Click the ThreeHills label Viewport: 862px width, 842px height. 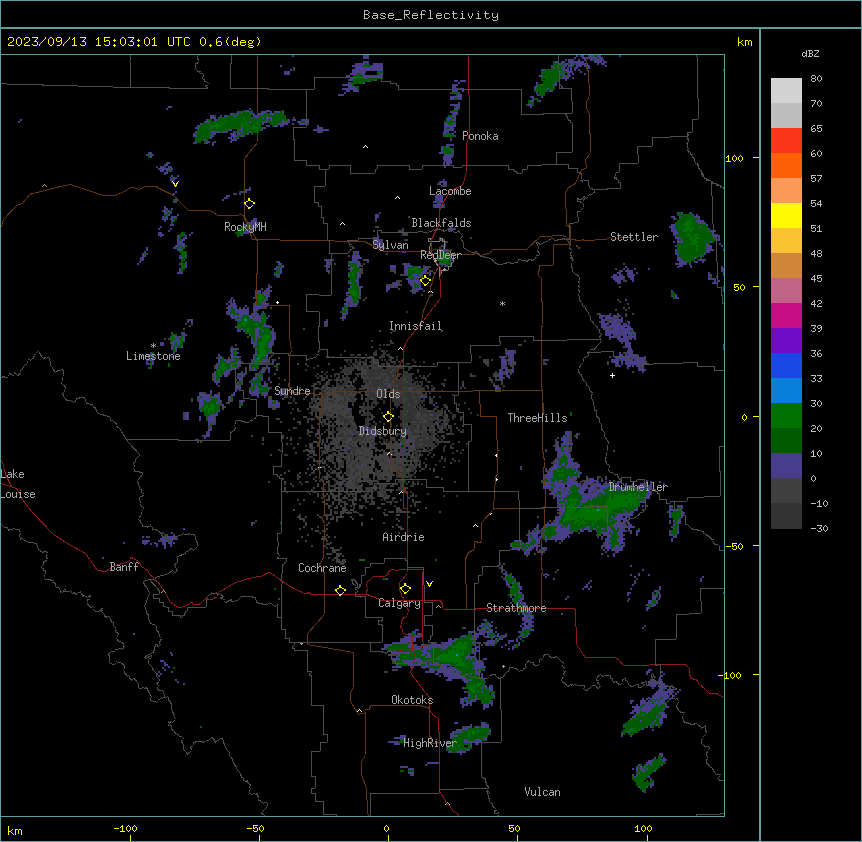[537, 418]
